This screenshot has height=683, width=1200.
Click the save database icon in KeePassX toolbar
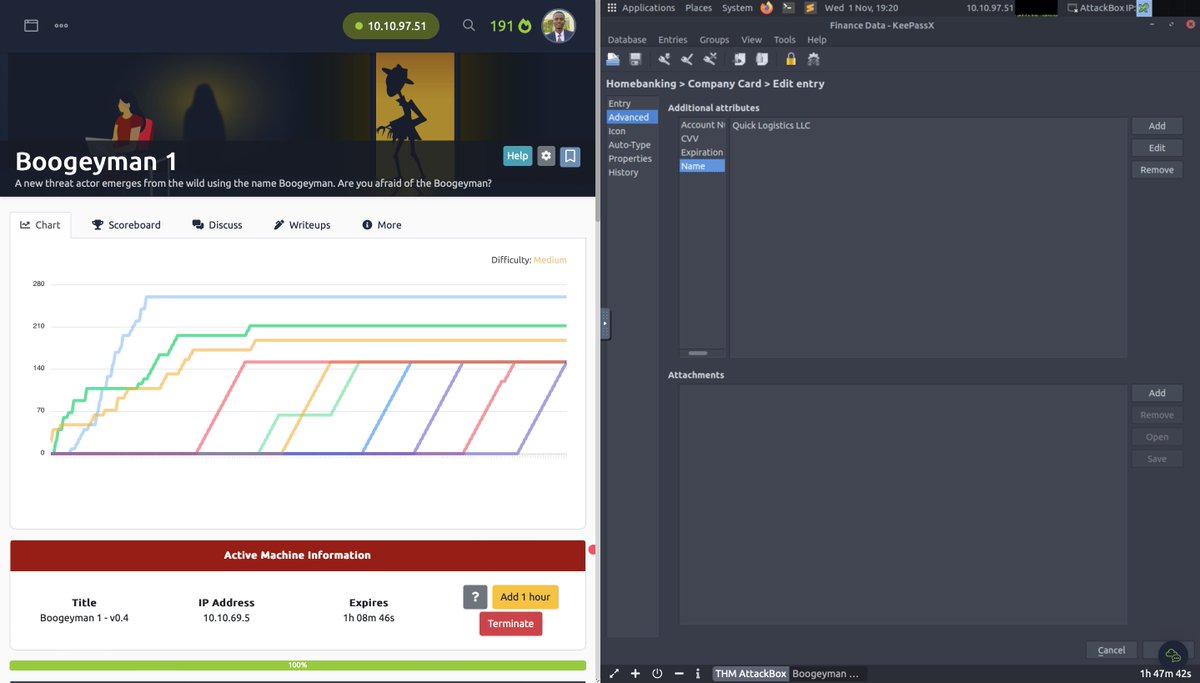click(635, 59)
